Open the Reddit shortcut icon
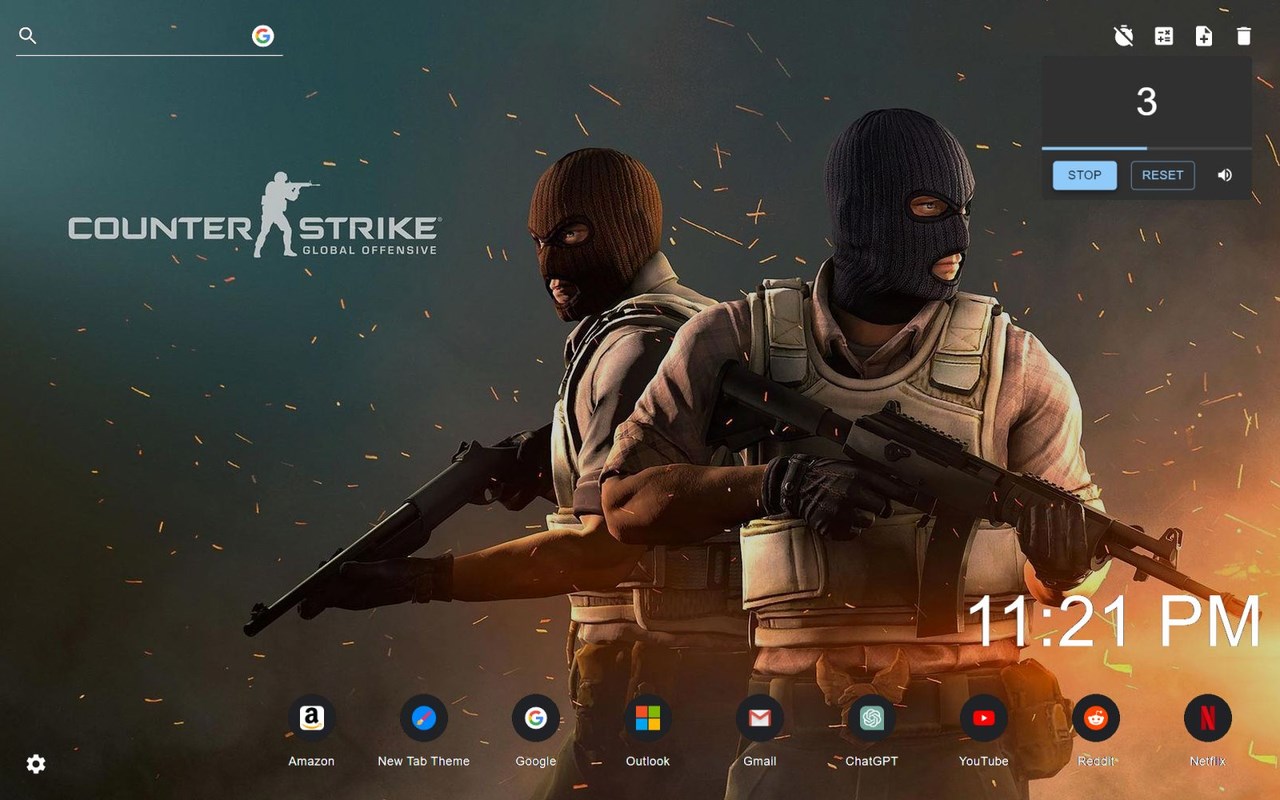This screenshot has width=1280, height=800. [x=1096, y=718]
